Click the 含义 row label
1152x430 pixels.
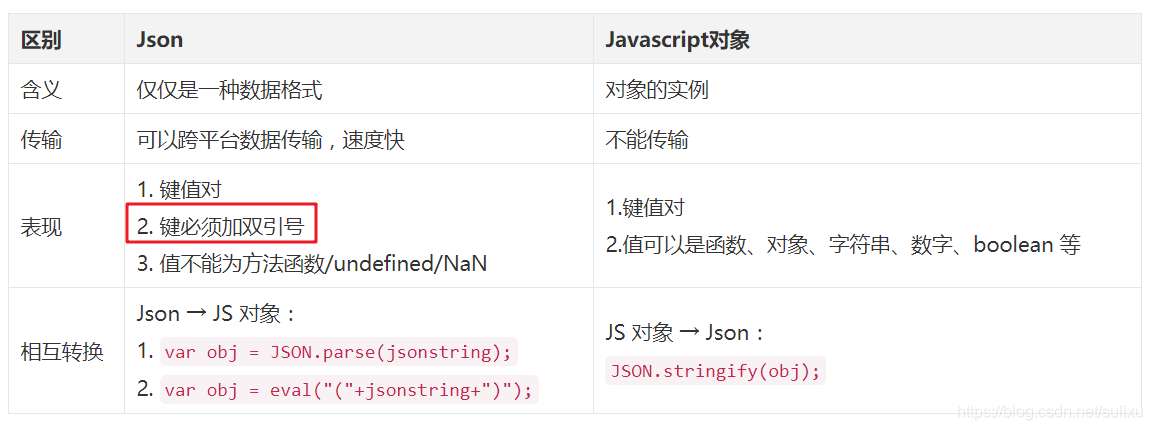coord(41,90)
